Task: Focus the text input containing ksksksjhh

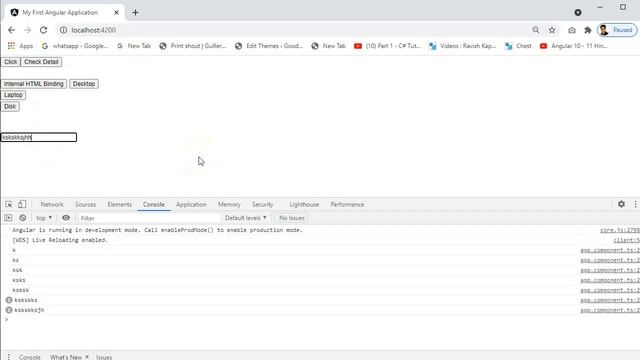Action: click(x=38, y=138)
